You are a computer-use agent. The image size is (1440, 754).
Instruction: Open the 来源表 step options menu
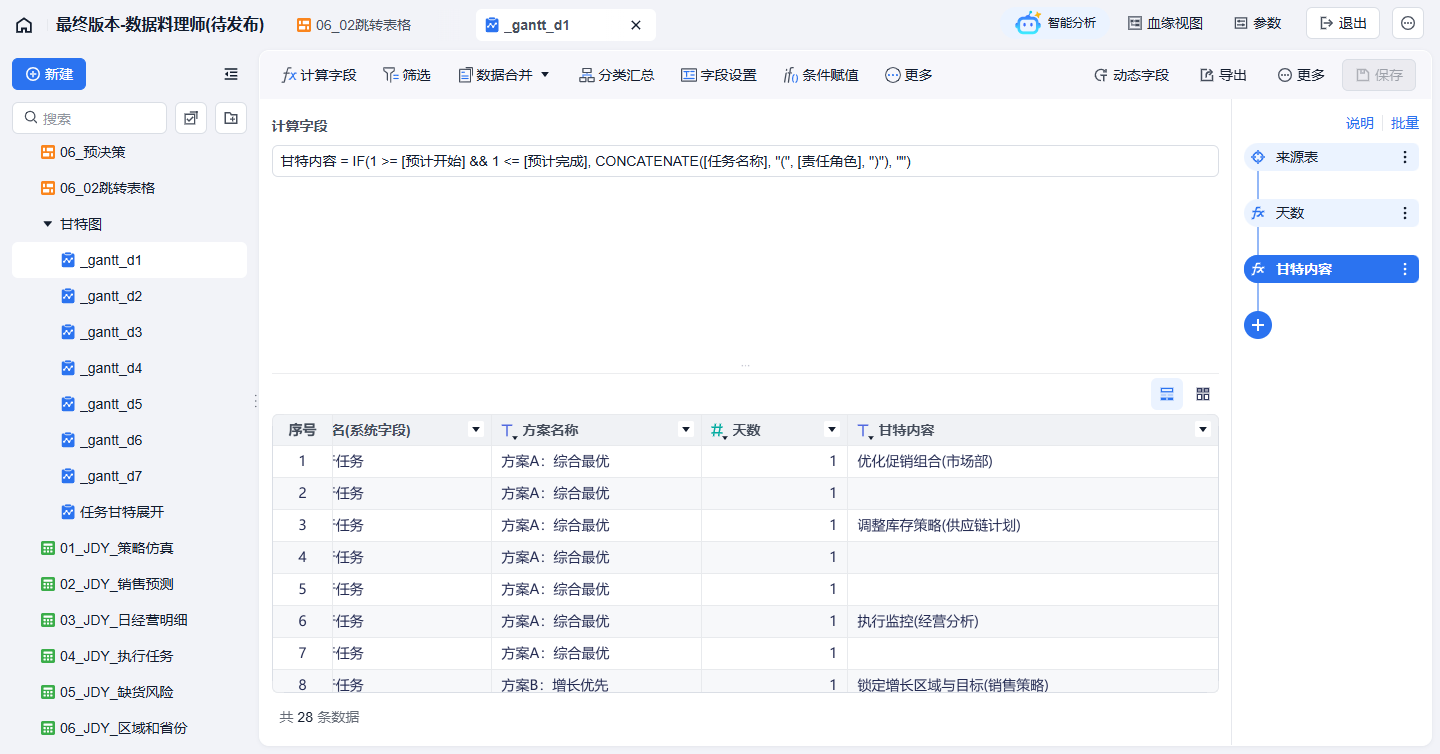[1405, 157]
